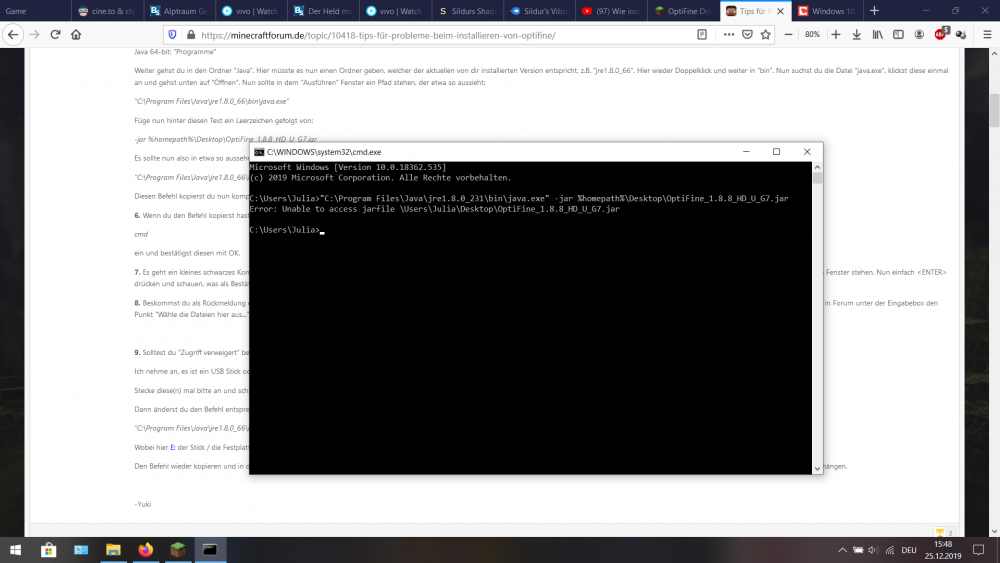Show site security padlock details
Image resolution: width=1000 pixels, height=563 pixels.
coord(191,35)
